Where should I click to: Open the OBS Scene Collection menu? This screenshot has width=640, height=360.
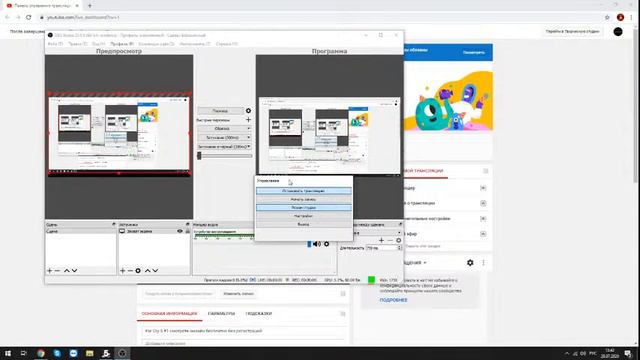[156, 44]
